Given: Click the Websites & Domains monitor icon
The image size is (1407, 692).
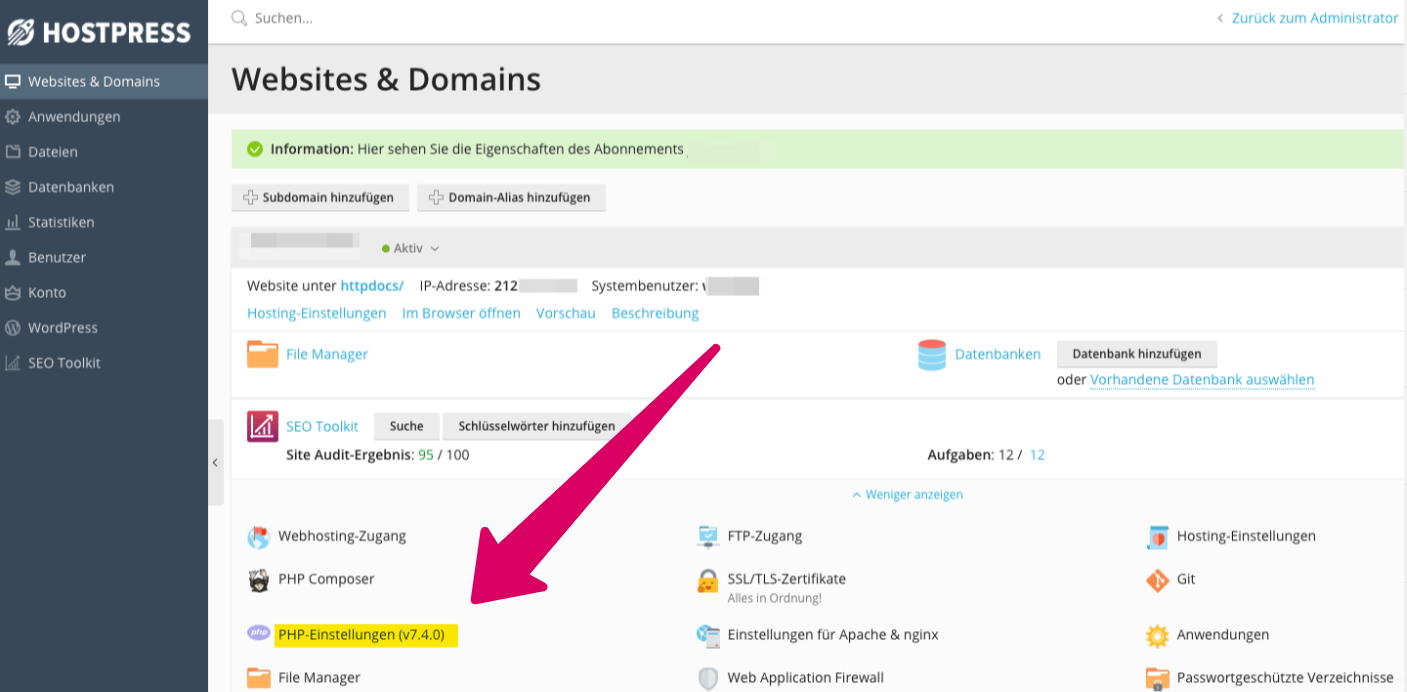Looking at the screenshot, I should tap(13, 81).
